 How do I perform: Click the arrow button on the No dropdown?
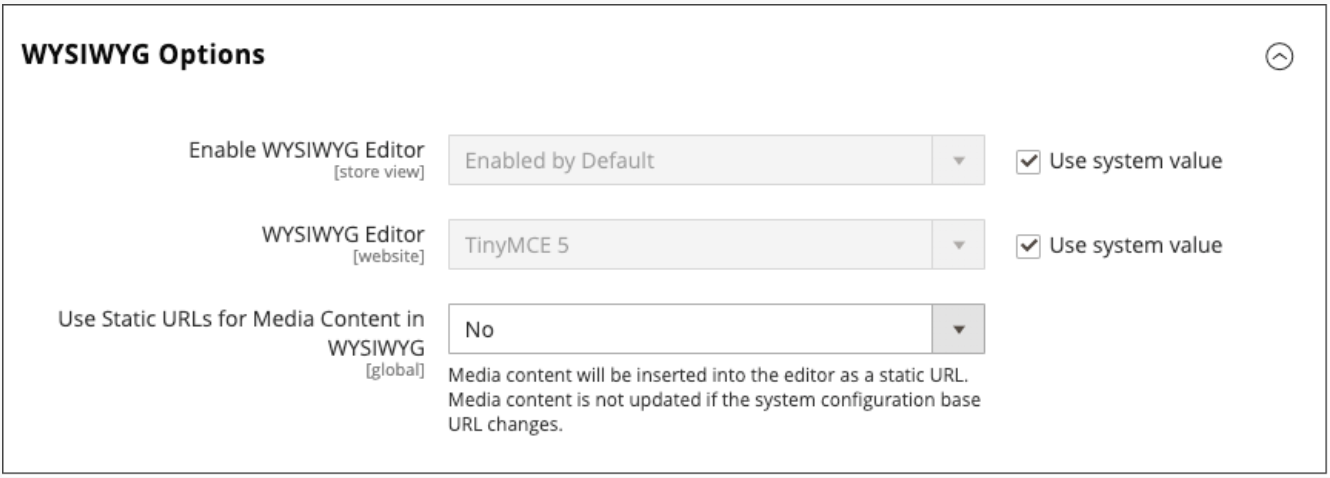959,329
